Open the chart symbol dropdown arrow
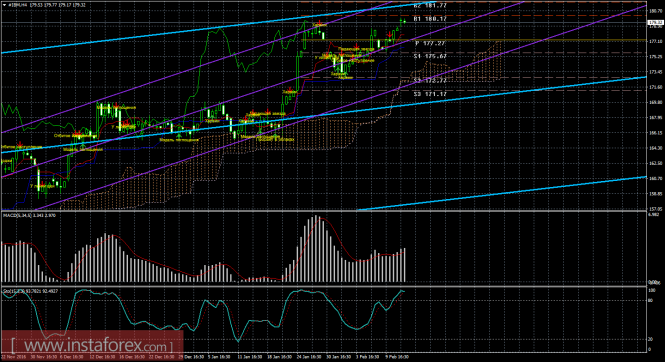Viewport: 665px width, 362px height. [x=4, y=5]
